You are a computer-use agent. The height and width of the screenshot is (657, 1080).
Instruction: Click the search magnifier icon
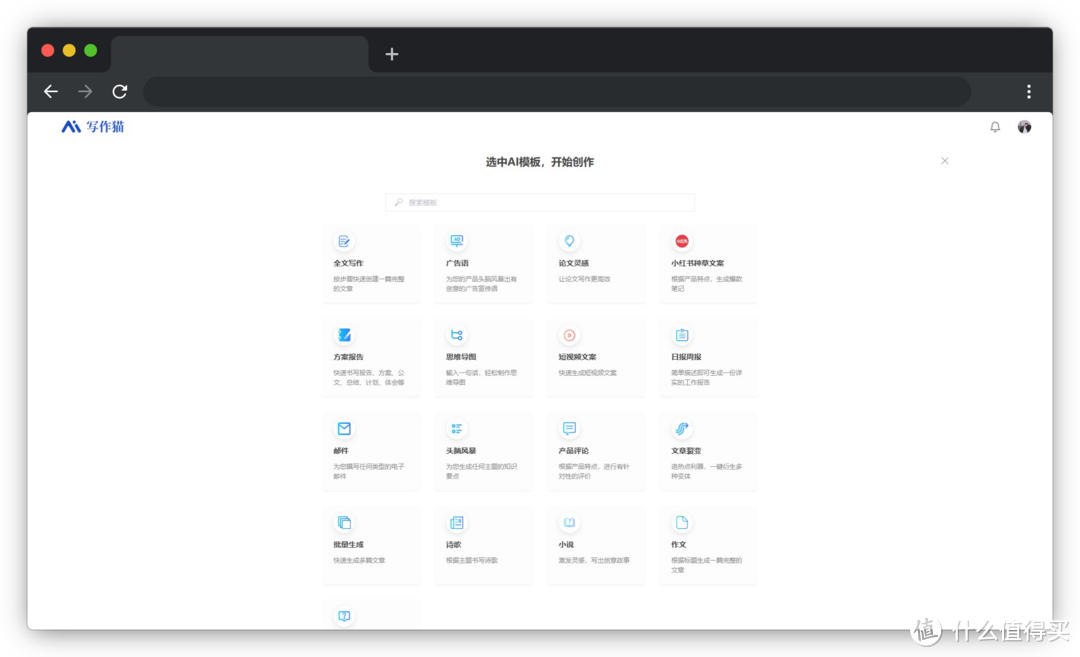(x=399, y=202)
